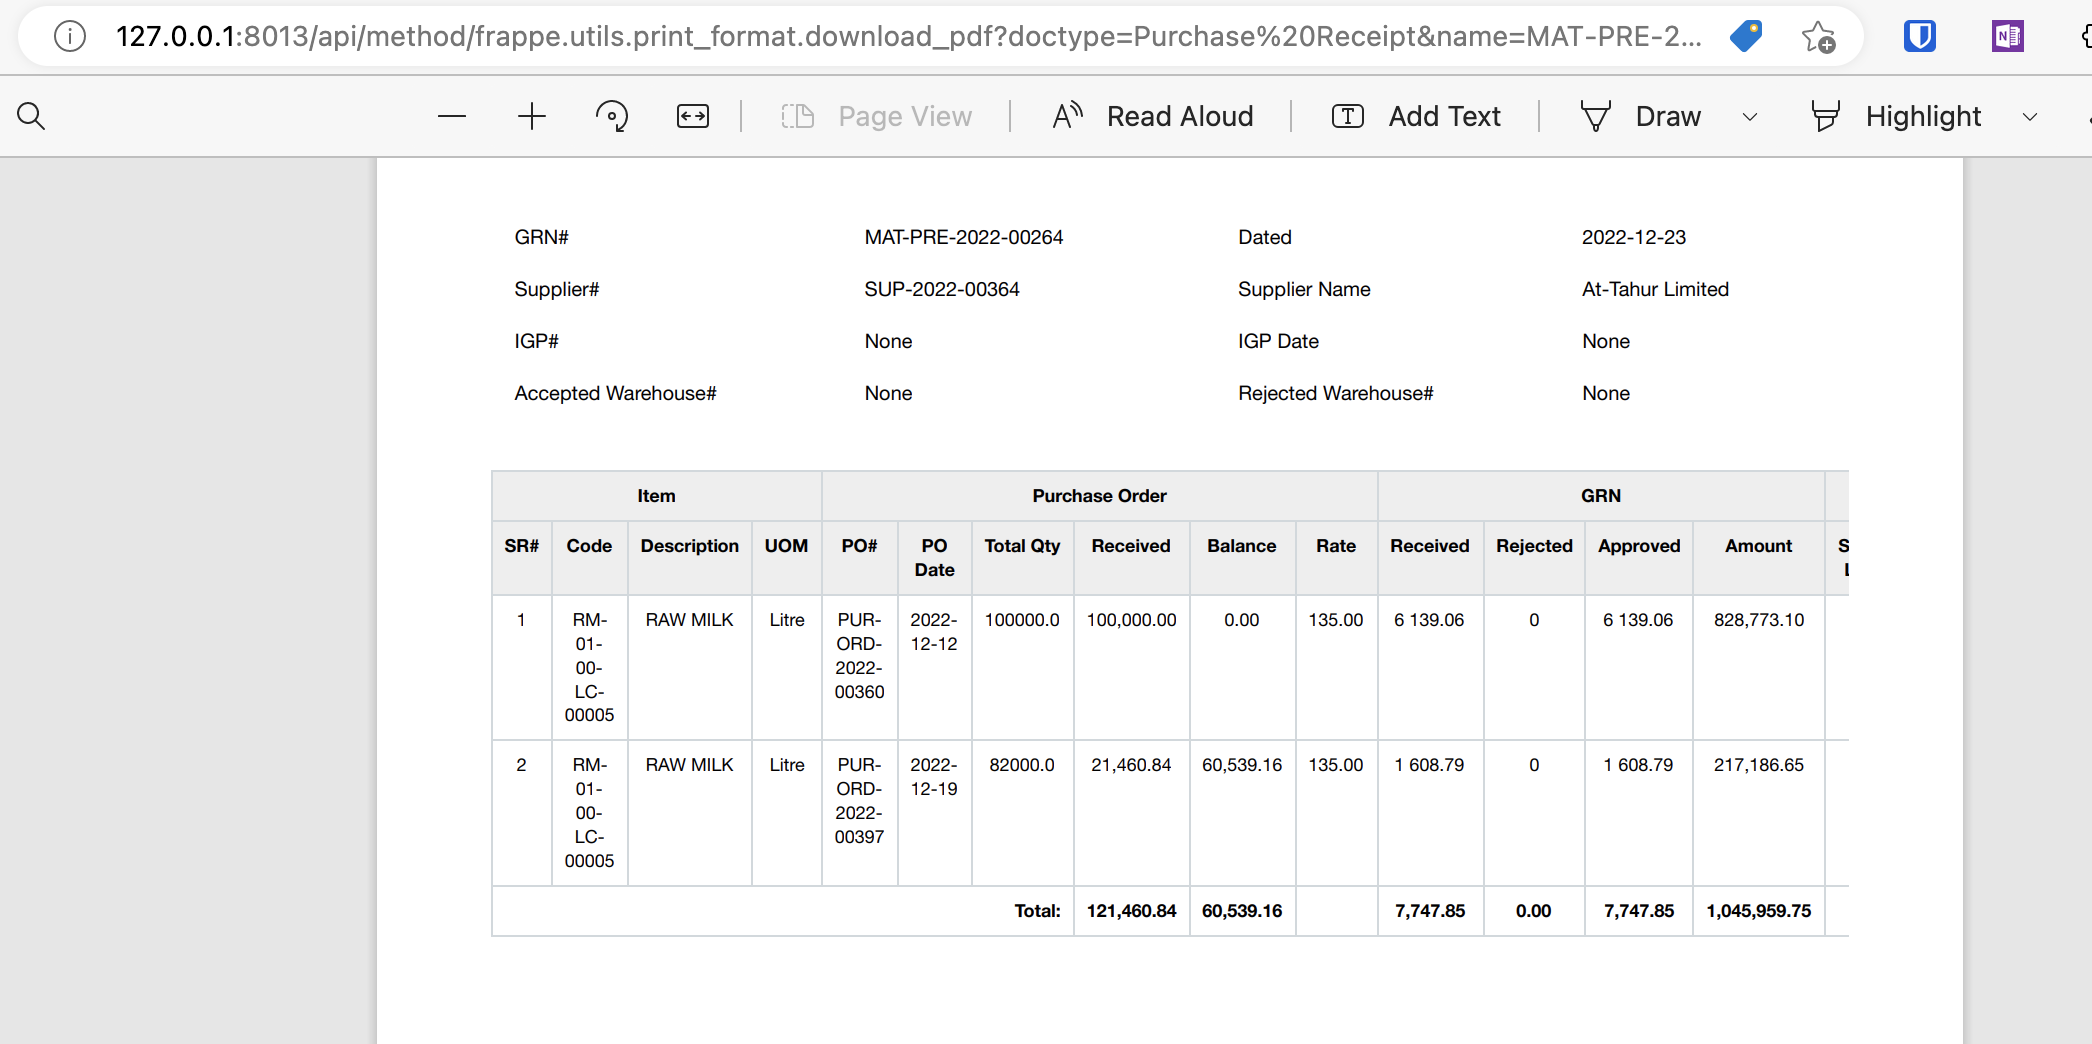
Task: Open the shopping tag icon in address bar
Action: (1746, 36)
